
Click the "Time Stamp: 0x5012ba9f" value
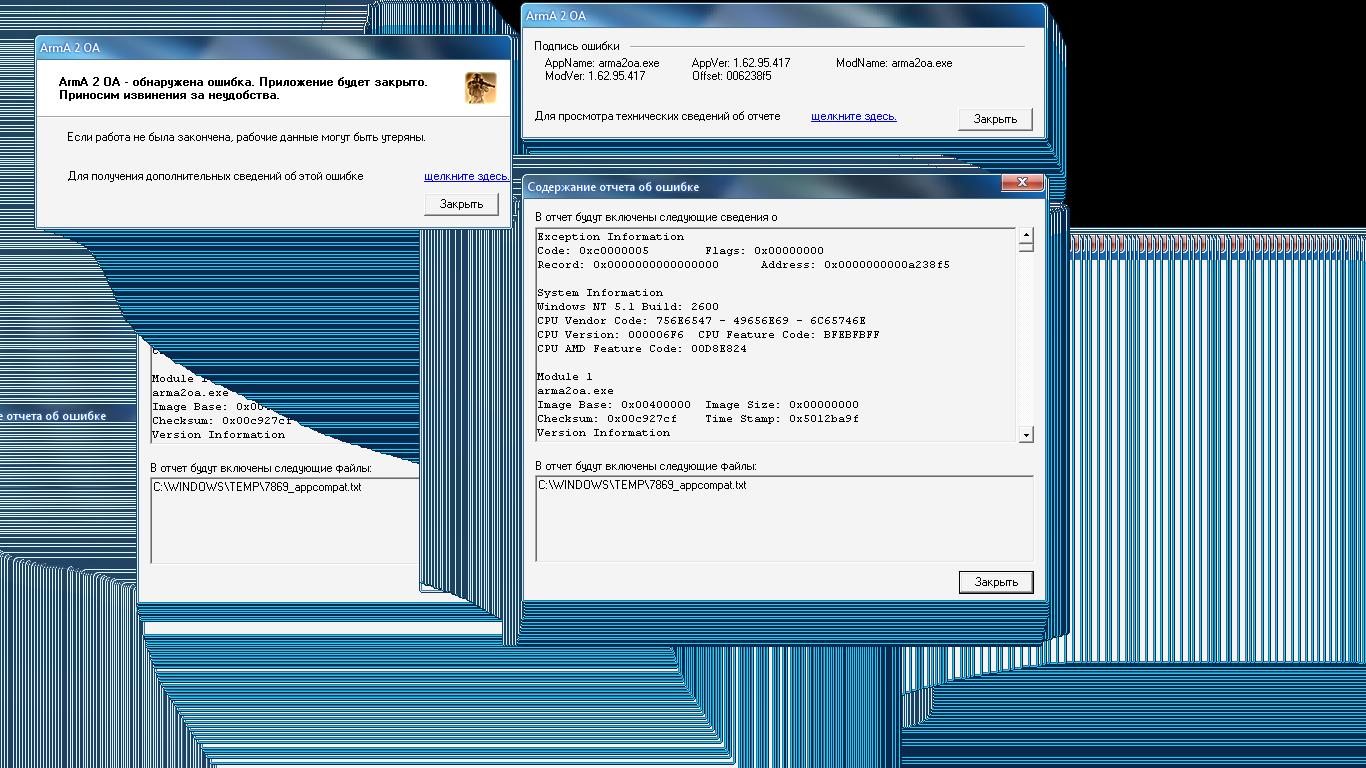coord(782,419)
